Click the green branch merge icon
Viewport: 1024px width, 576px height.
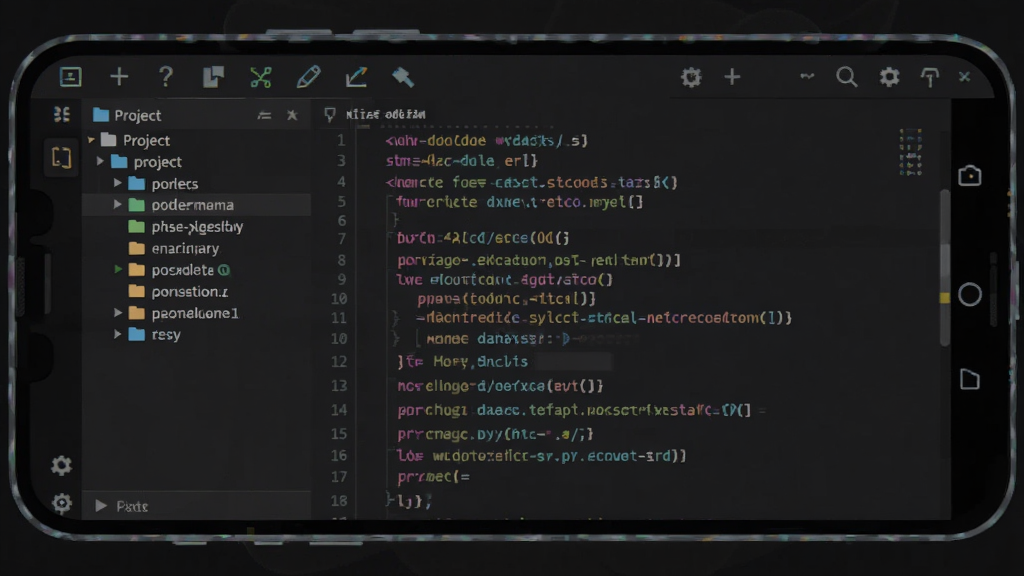coord(261,77)
